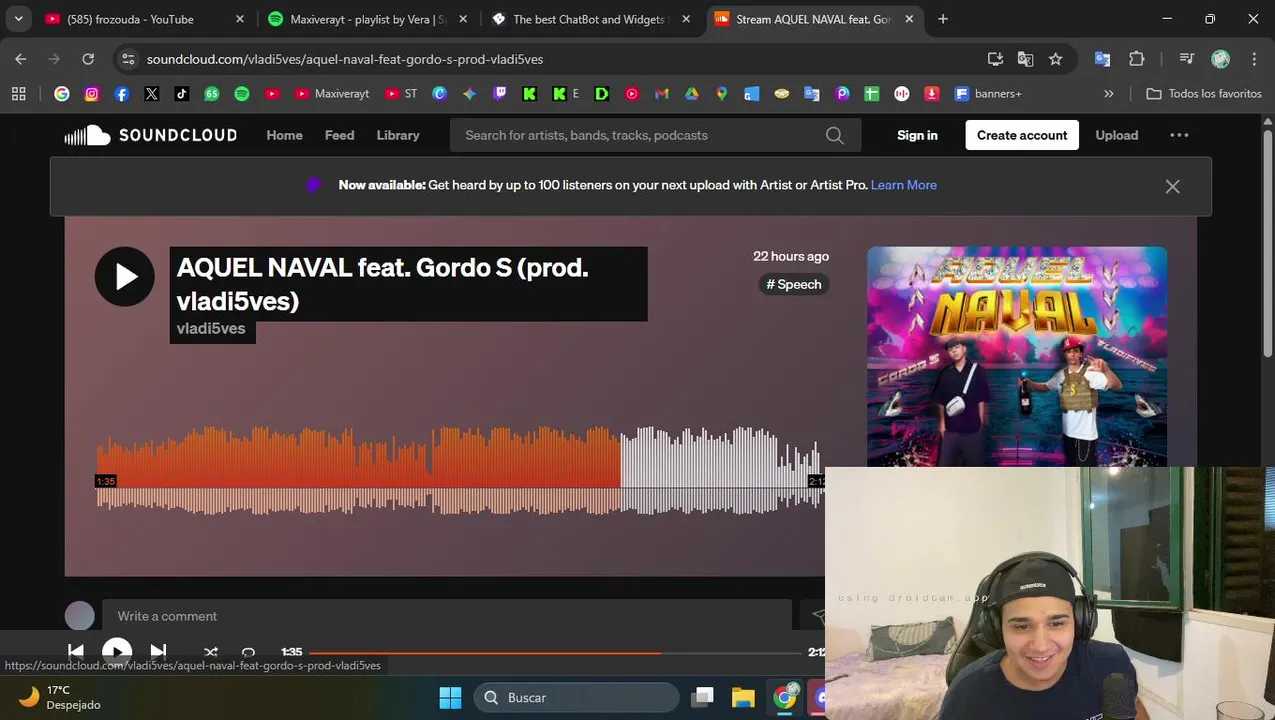Switch to the Maxiverayt Spotify playlist tab

coord(369,19)
